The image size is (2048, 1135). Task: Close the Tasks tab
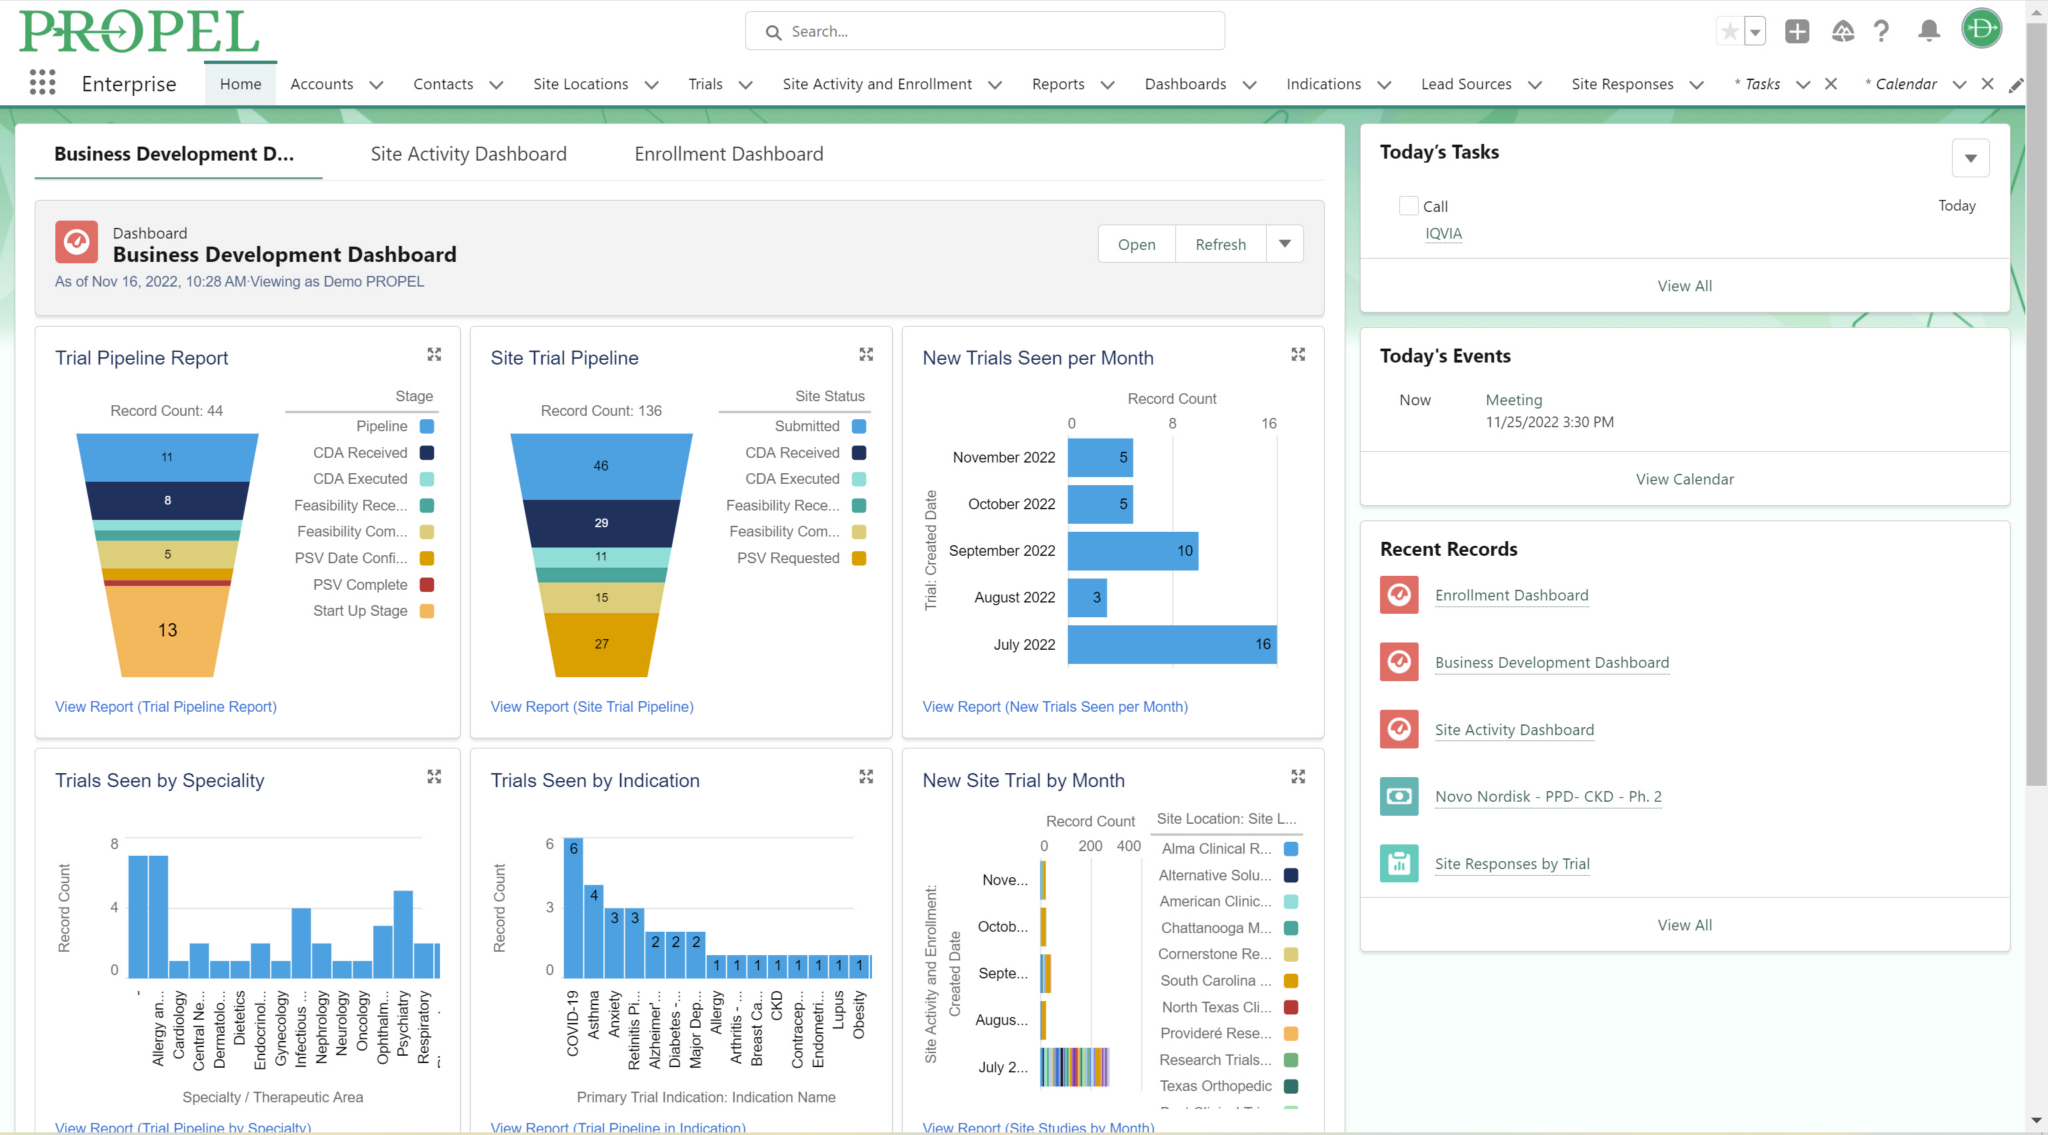[x=1831, y=84]
